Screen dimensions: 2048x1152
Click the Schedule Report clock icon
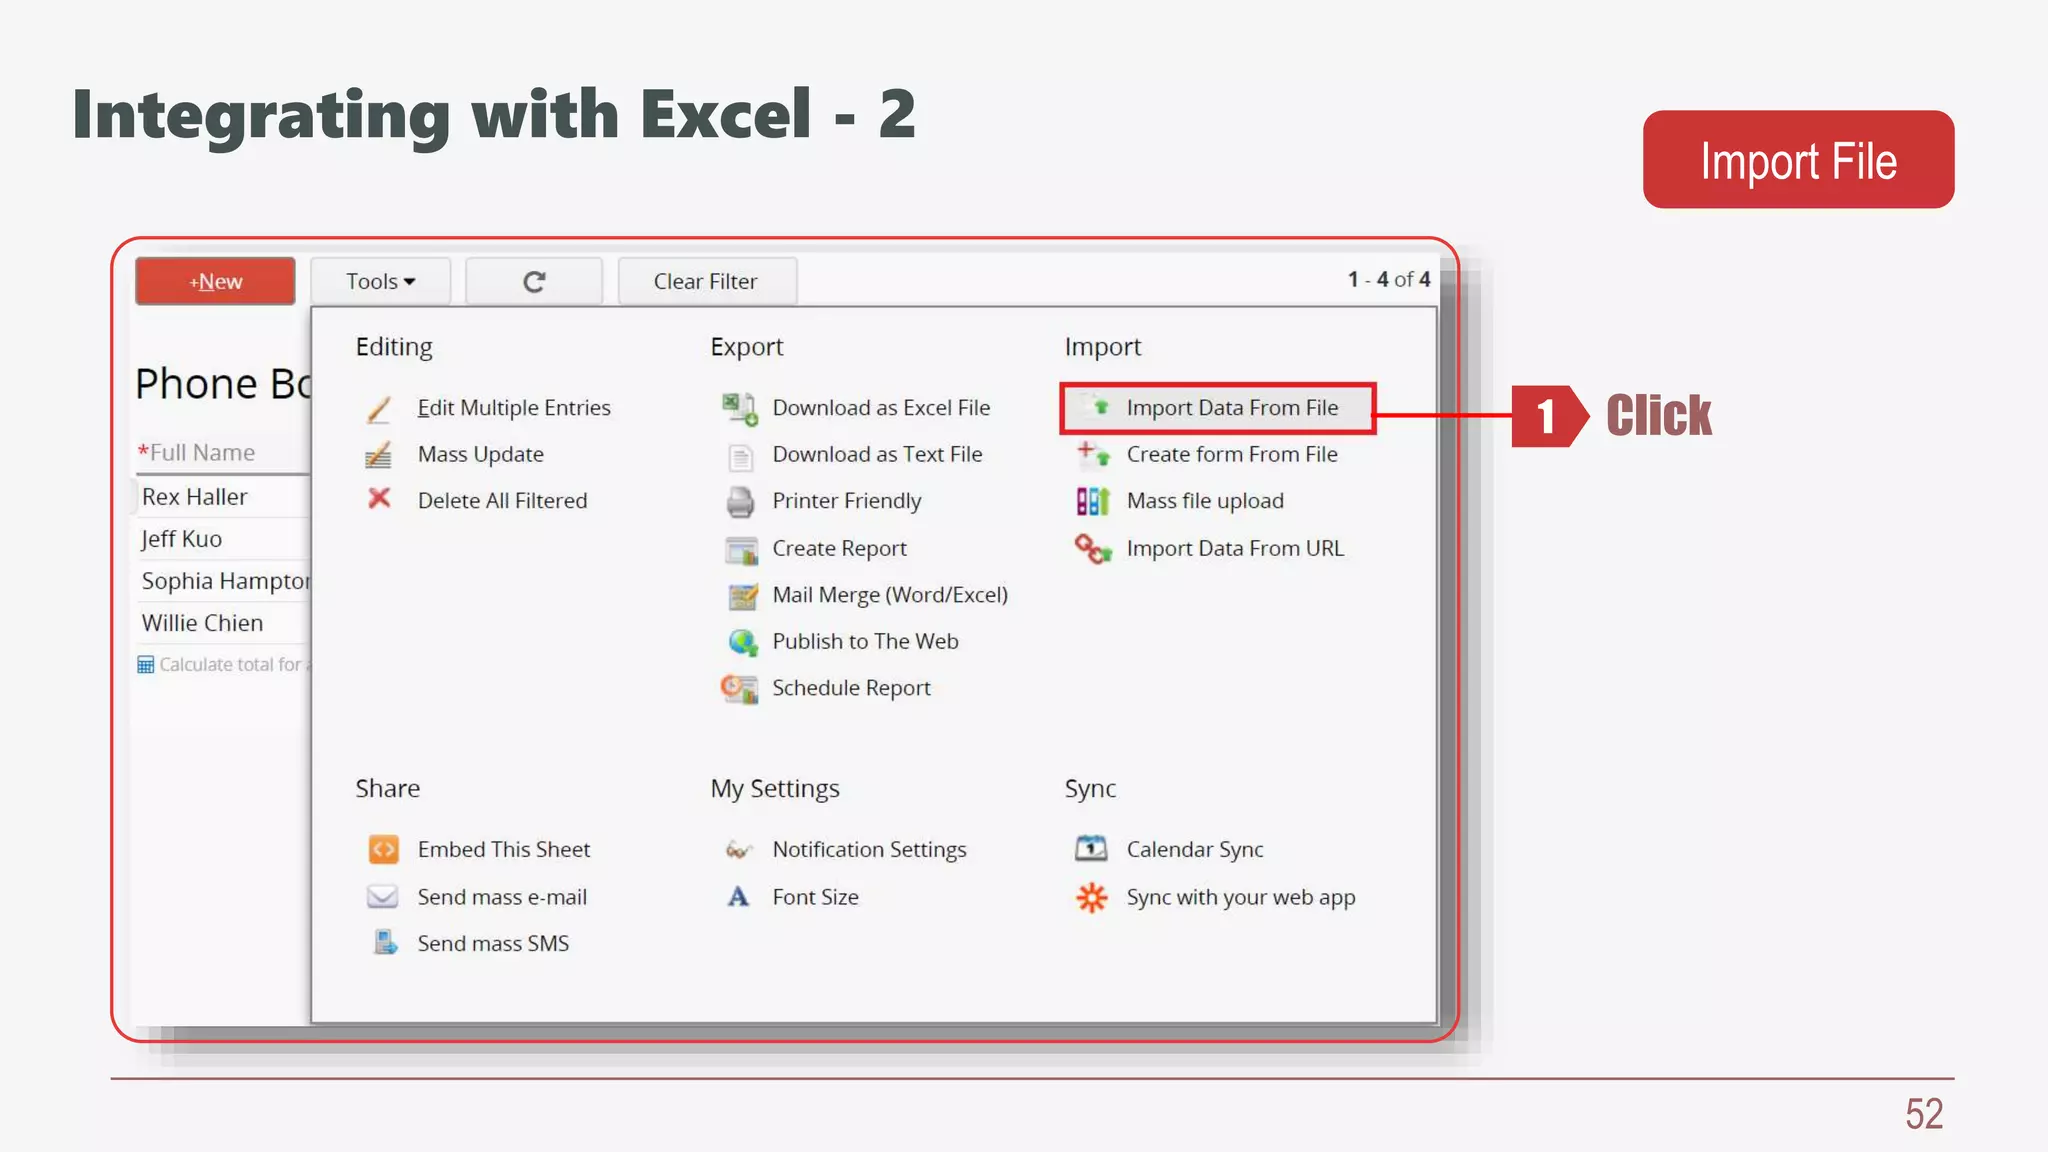740,689
